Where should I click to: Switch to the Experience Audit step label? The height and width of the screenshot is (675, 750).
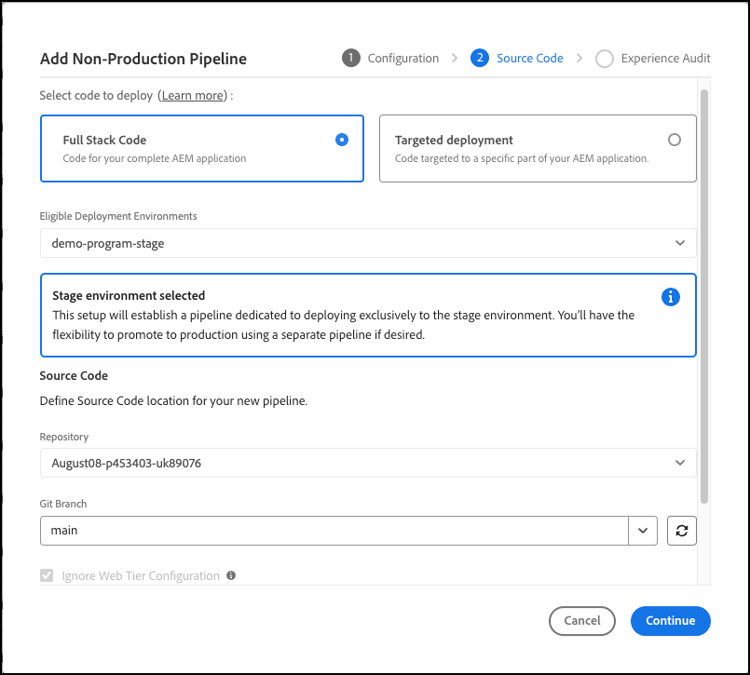pos(665,58)
